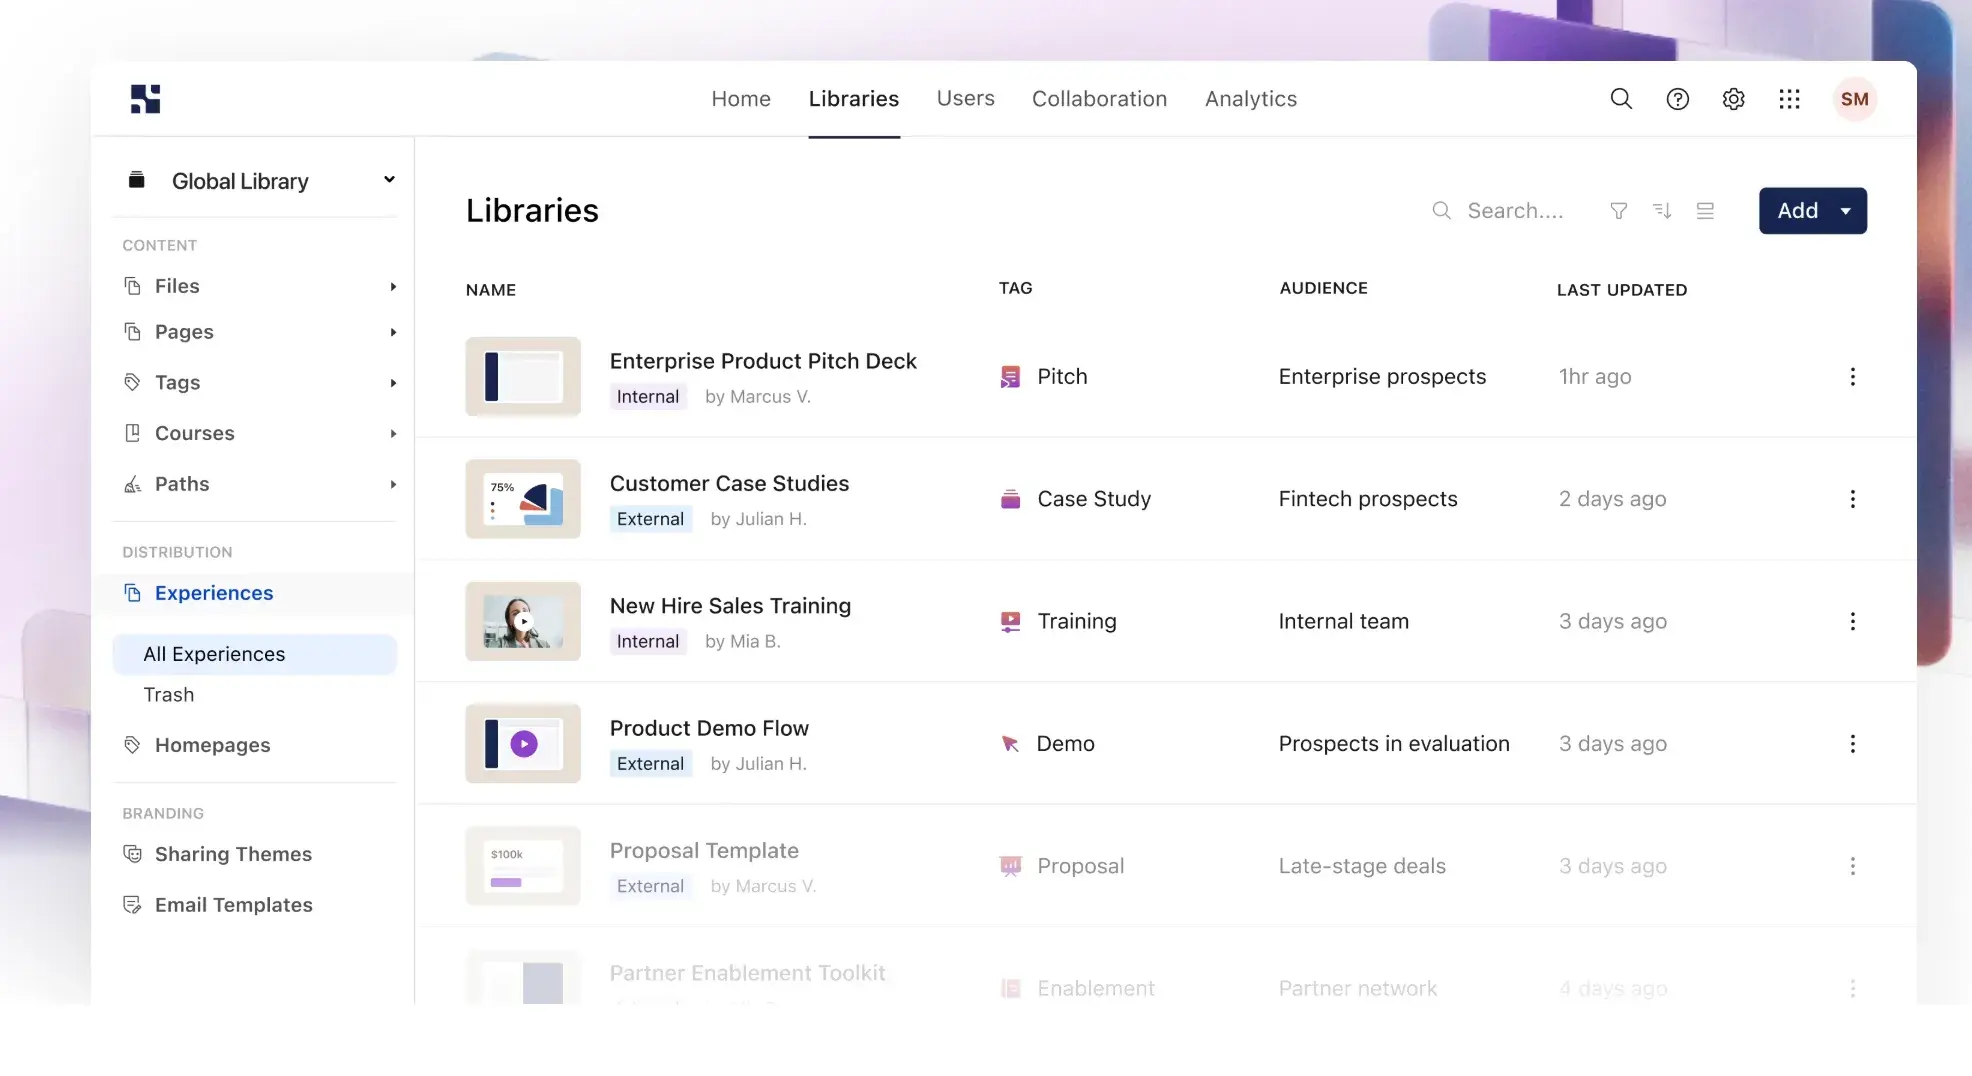Viewport: 1972px width, 1076px height.
Task: Click the Case Study tag icon
Action: [1010, 499]
